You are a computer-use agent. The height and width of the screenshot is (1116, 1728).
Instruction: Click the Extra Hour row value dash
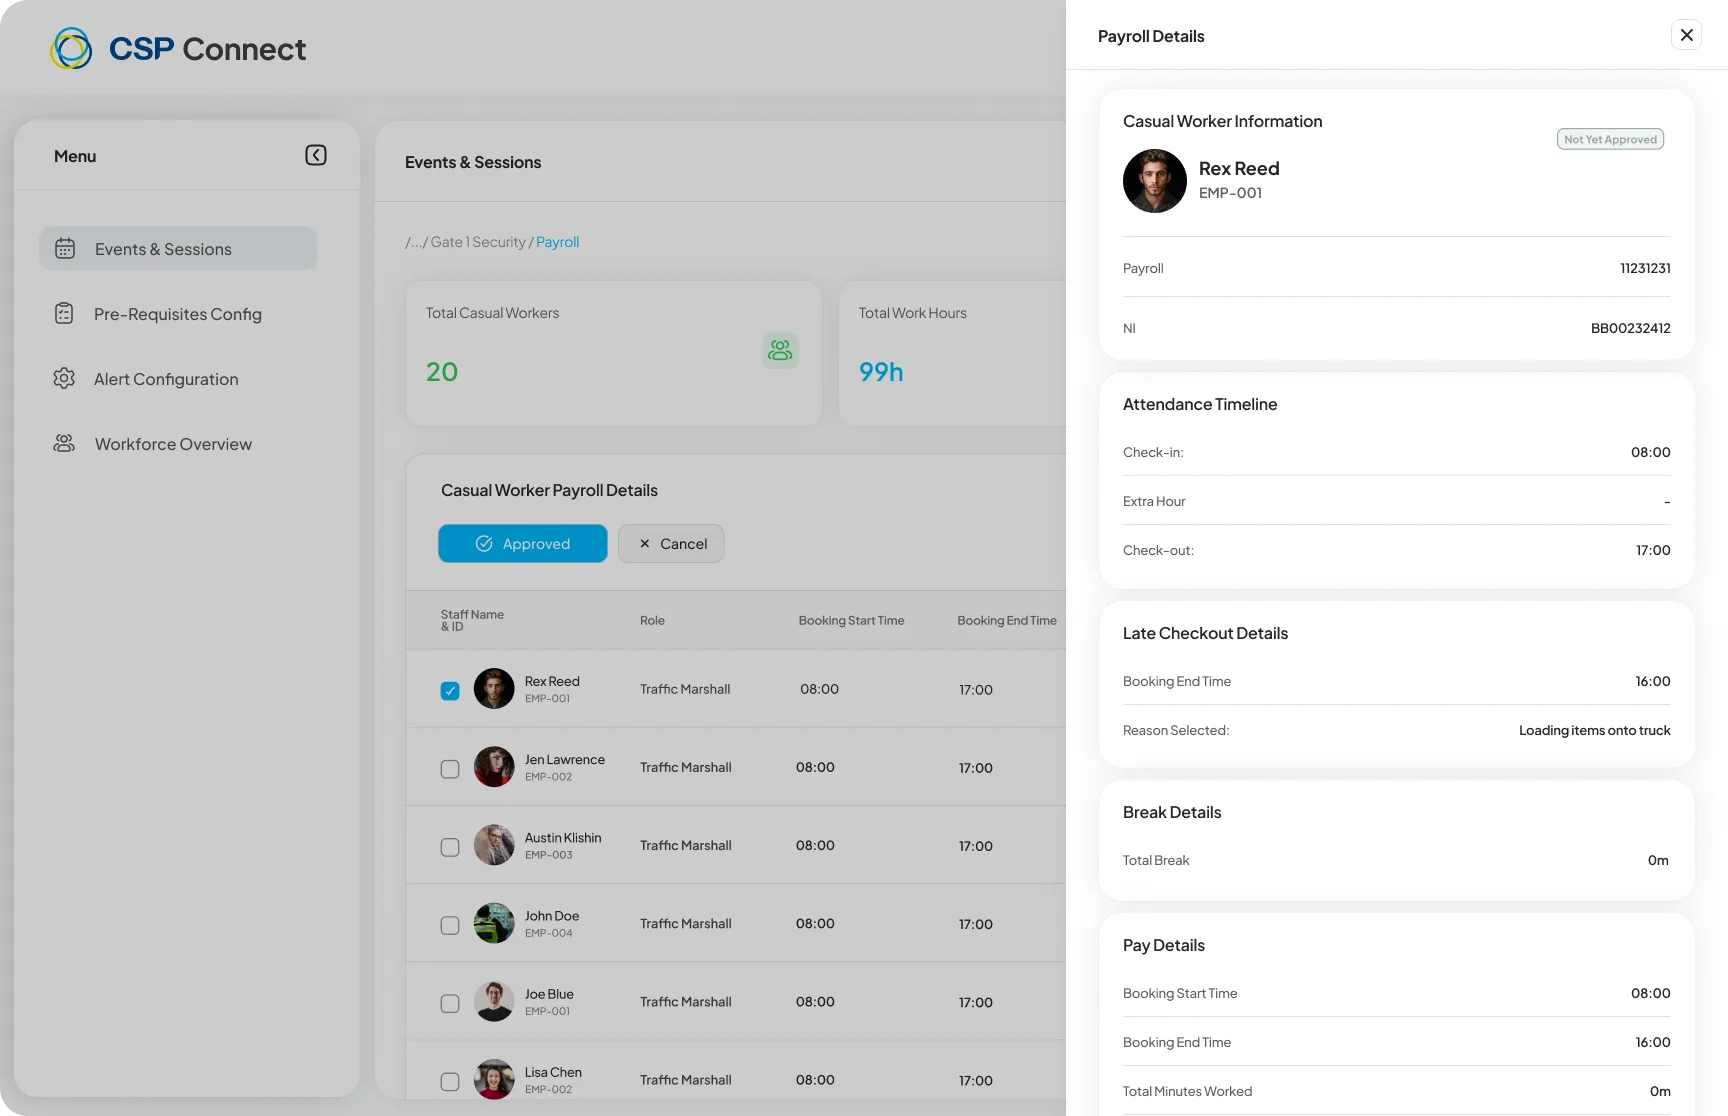1667,501
